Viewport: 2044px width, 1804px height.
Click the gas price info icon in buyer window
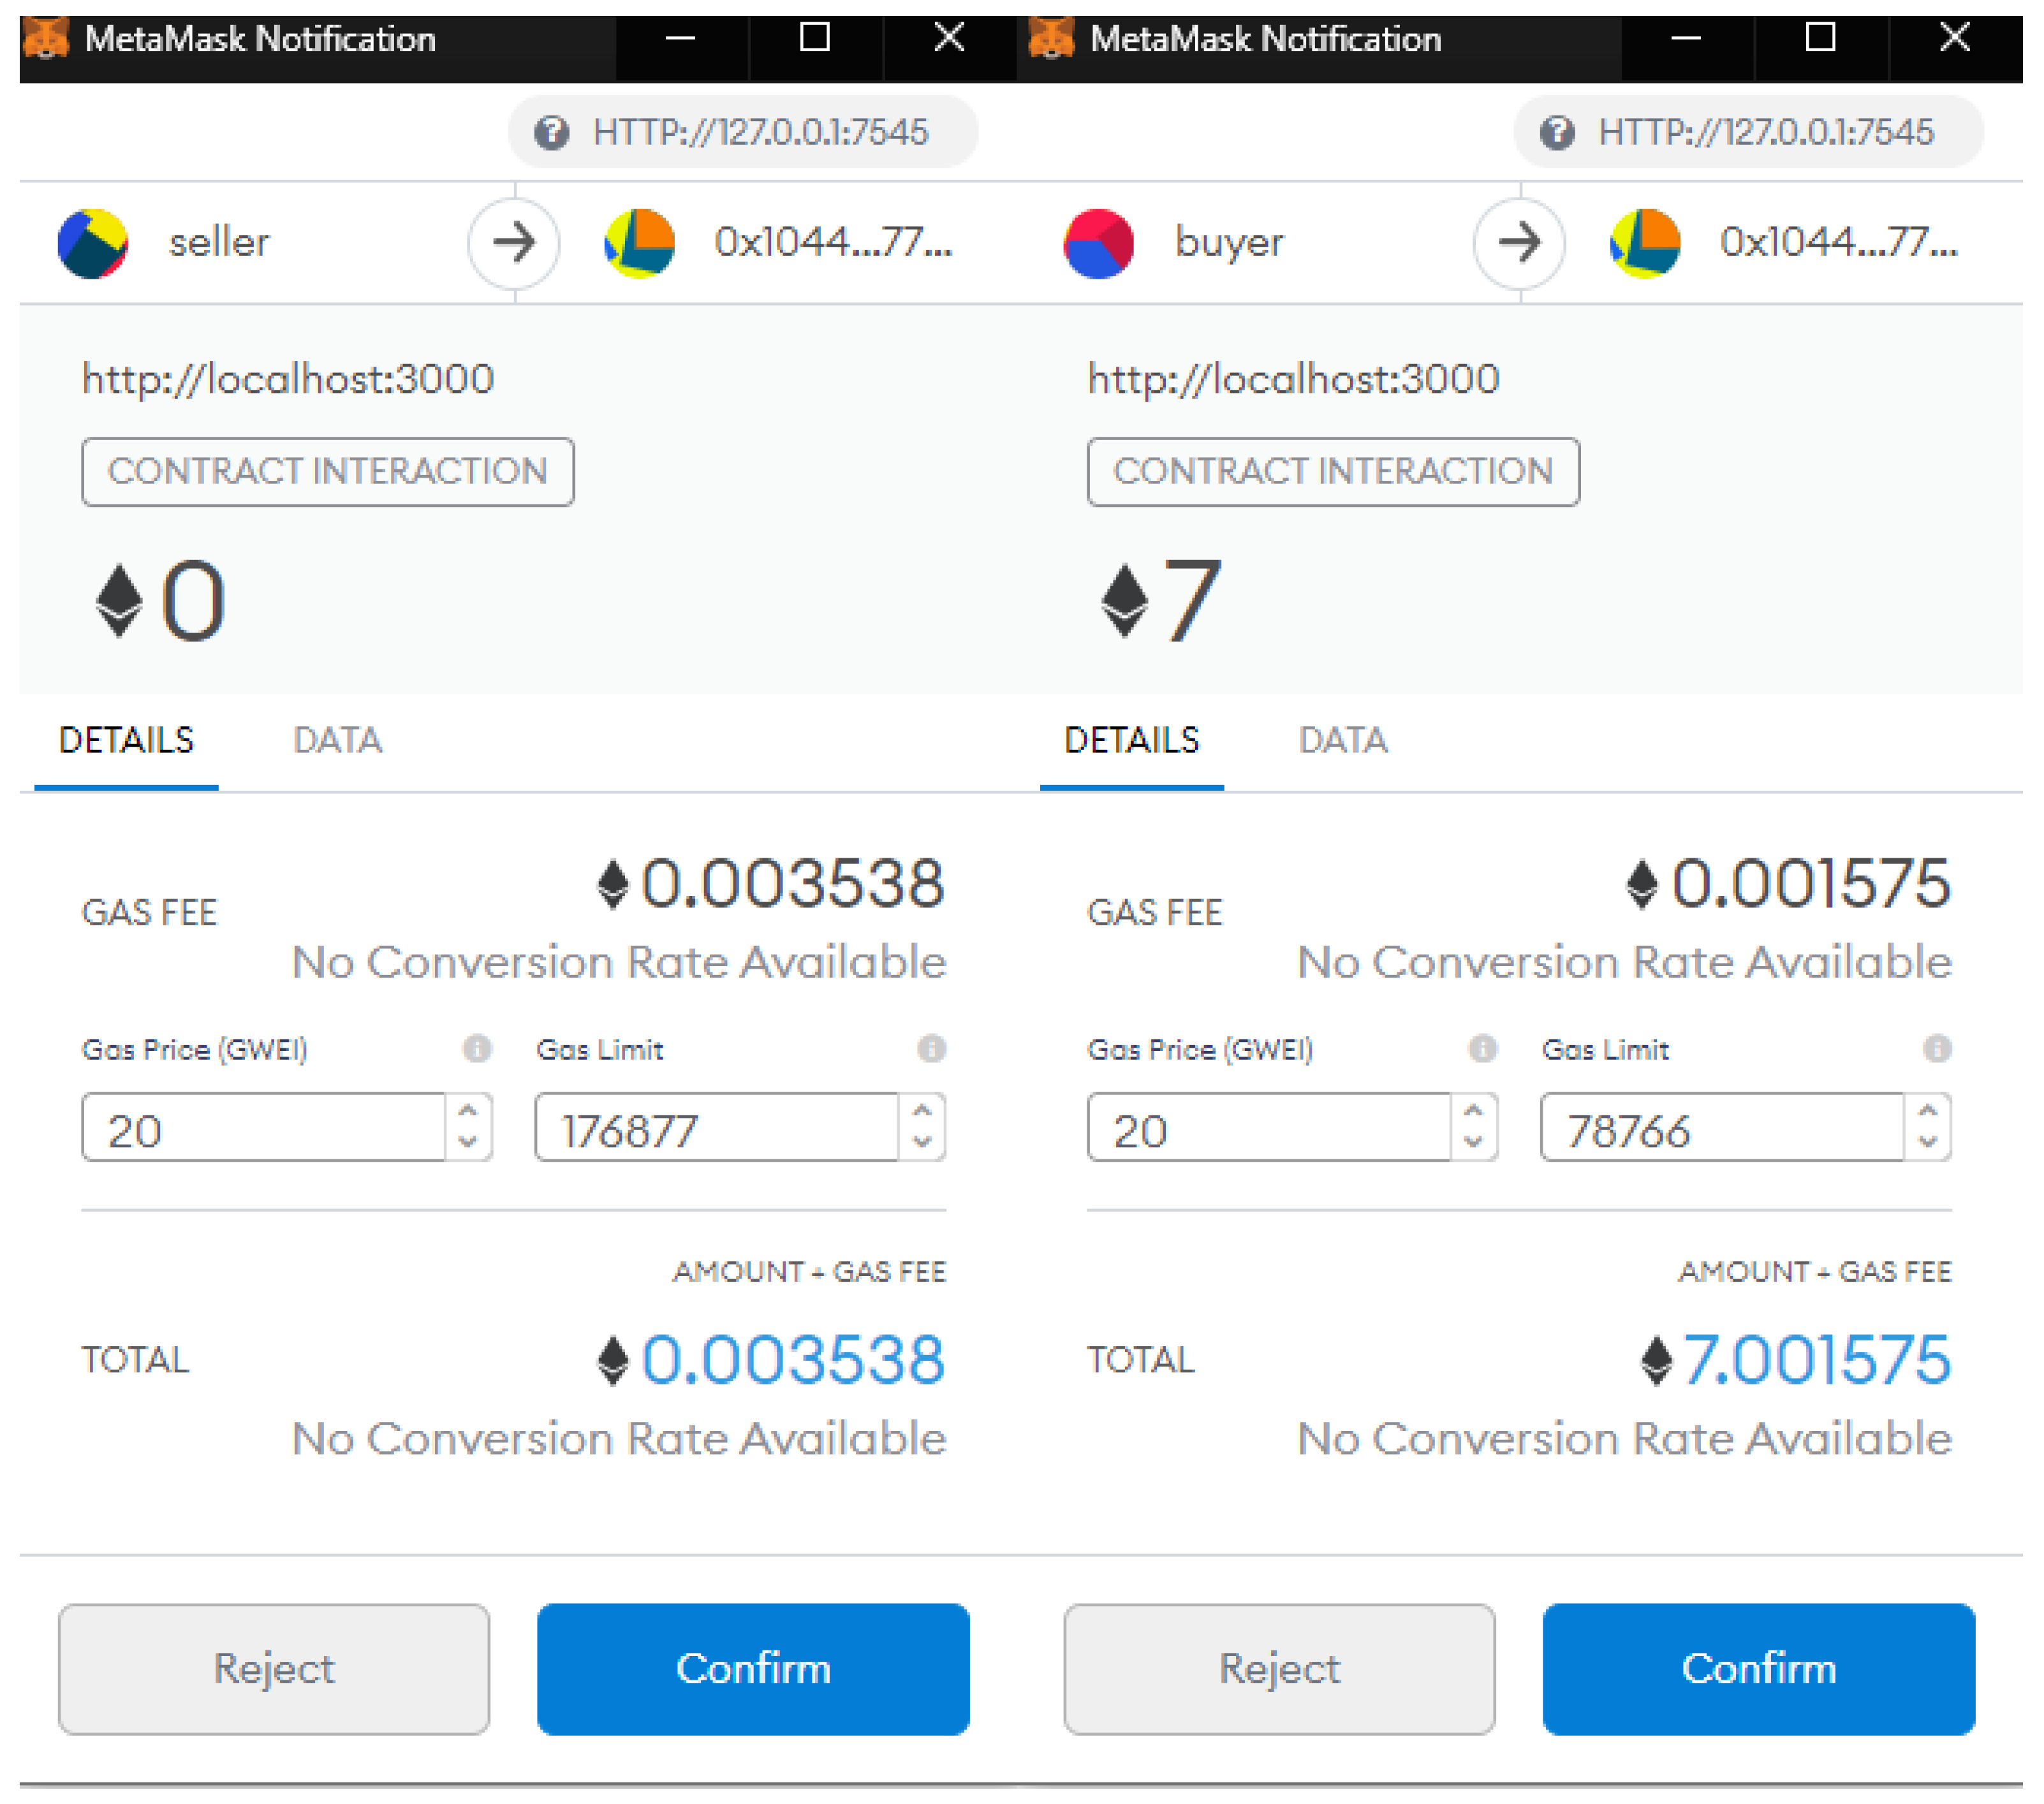click(x=1482, y=1048)
